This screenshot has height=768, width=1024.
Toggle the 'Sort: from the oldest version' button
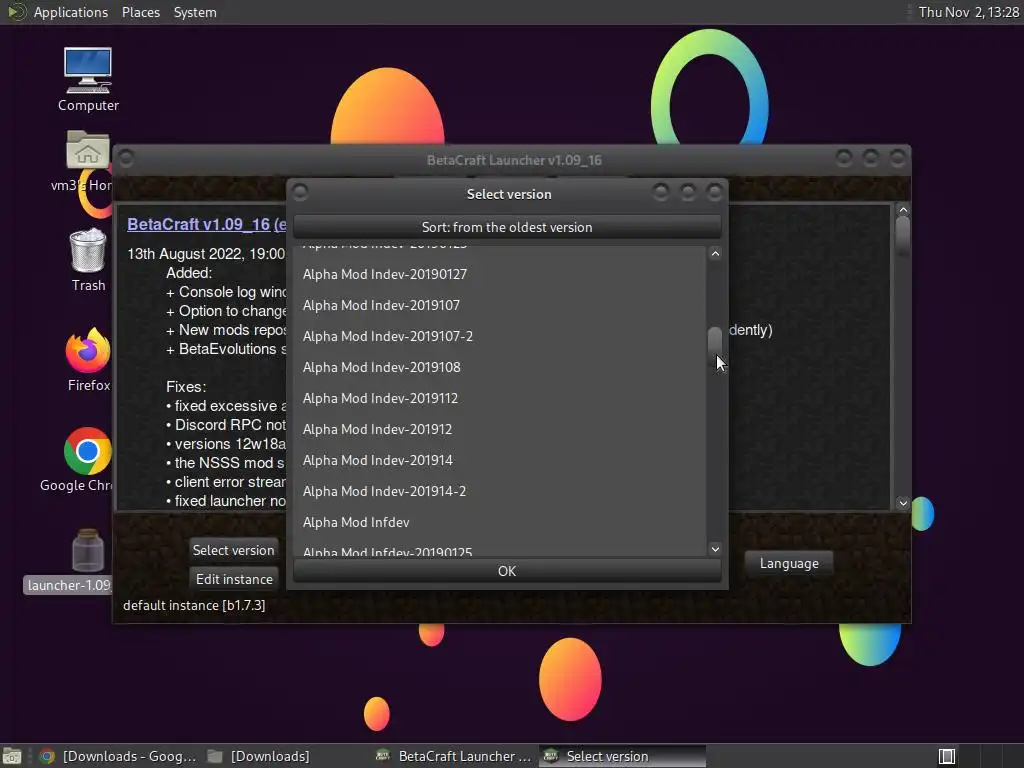(x=507, y=227)
